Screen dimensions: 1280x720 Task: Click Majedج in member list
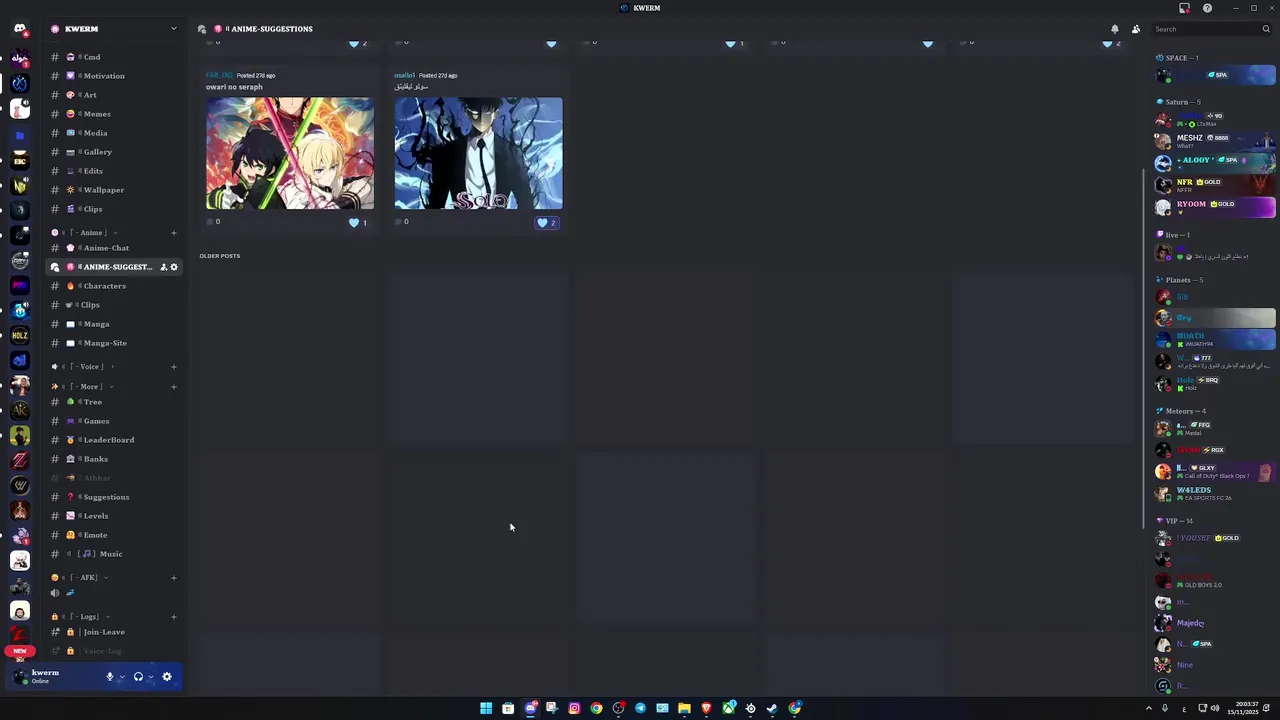(x=1215, y=623)
